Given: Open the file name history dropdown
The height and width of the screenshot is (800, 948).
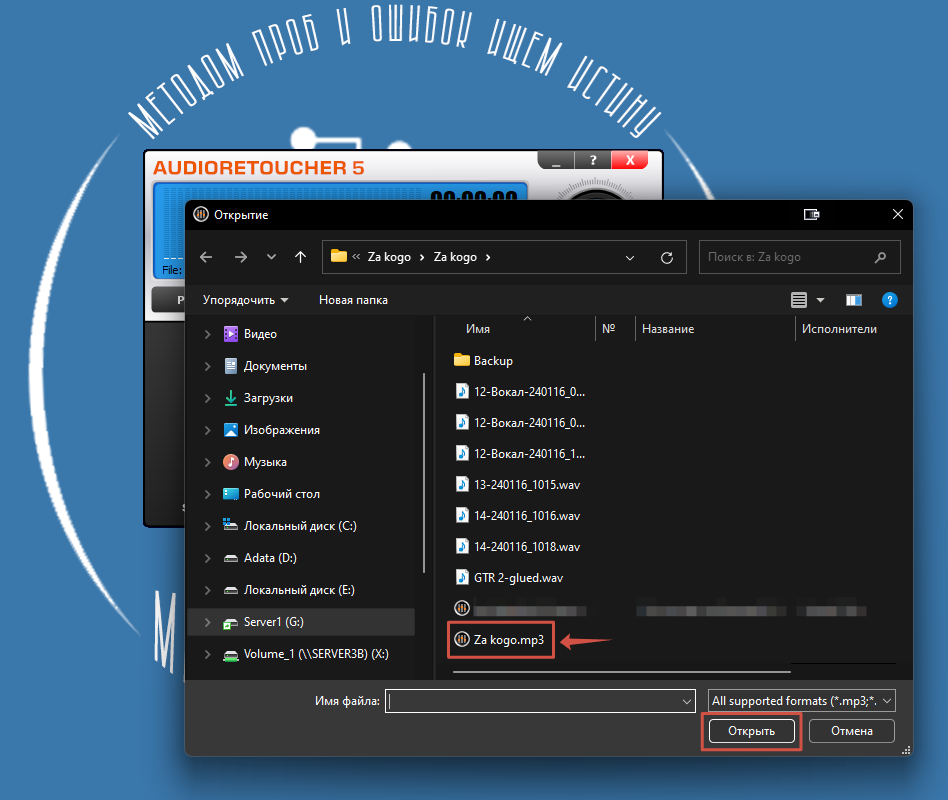Looking at the screenshot, I should click(687, 701).
